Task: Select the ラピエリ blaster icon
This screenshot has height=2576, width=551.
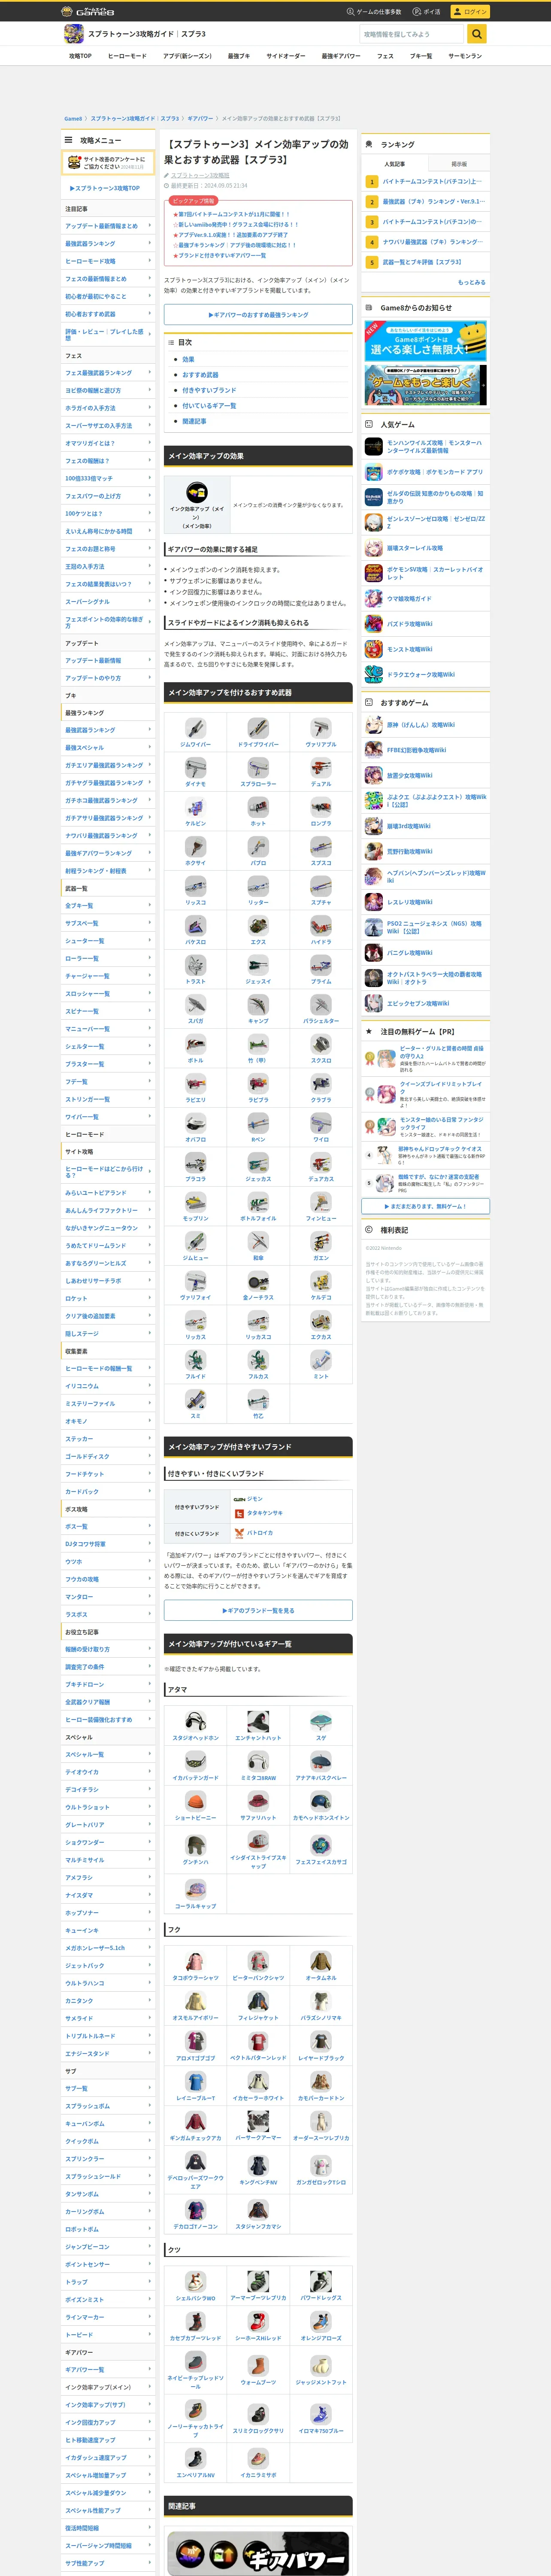Action: click(196, 1083)
